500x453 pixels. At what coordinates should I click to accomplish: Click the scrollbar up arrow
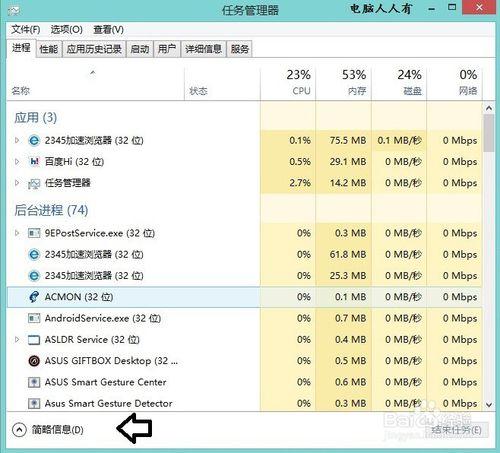[x=489, y=108]
